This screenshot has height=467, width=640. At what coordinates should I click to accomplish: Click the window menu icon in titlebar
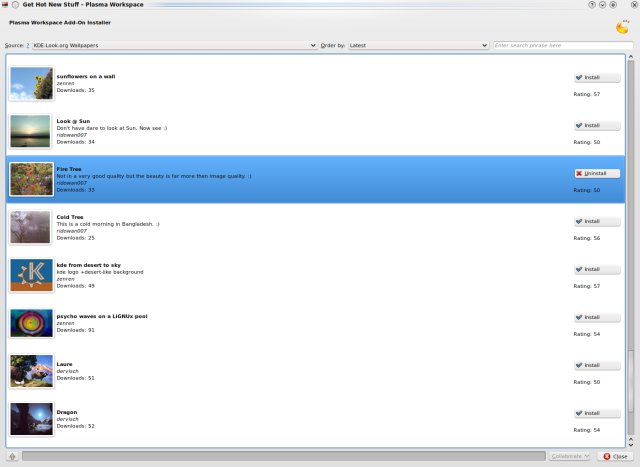5,4
